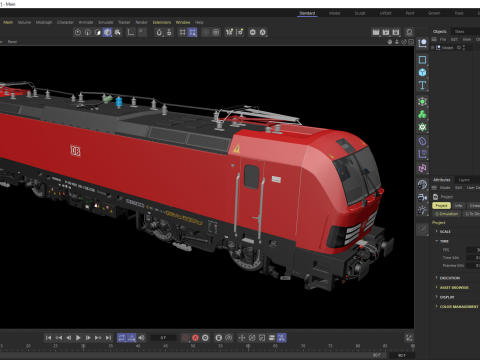
Task: Go to end of animation
Action: (108, 338)
